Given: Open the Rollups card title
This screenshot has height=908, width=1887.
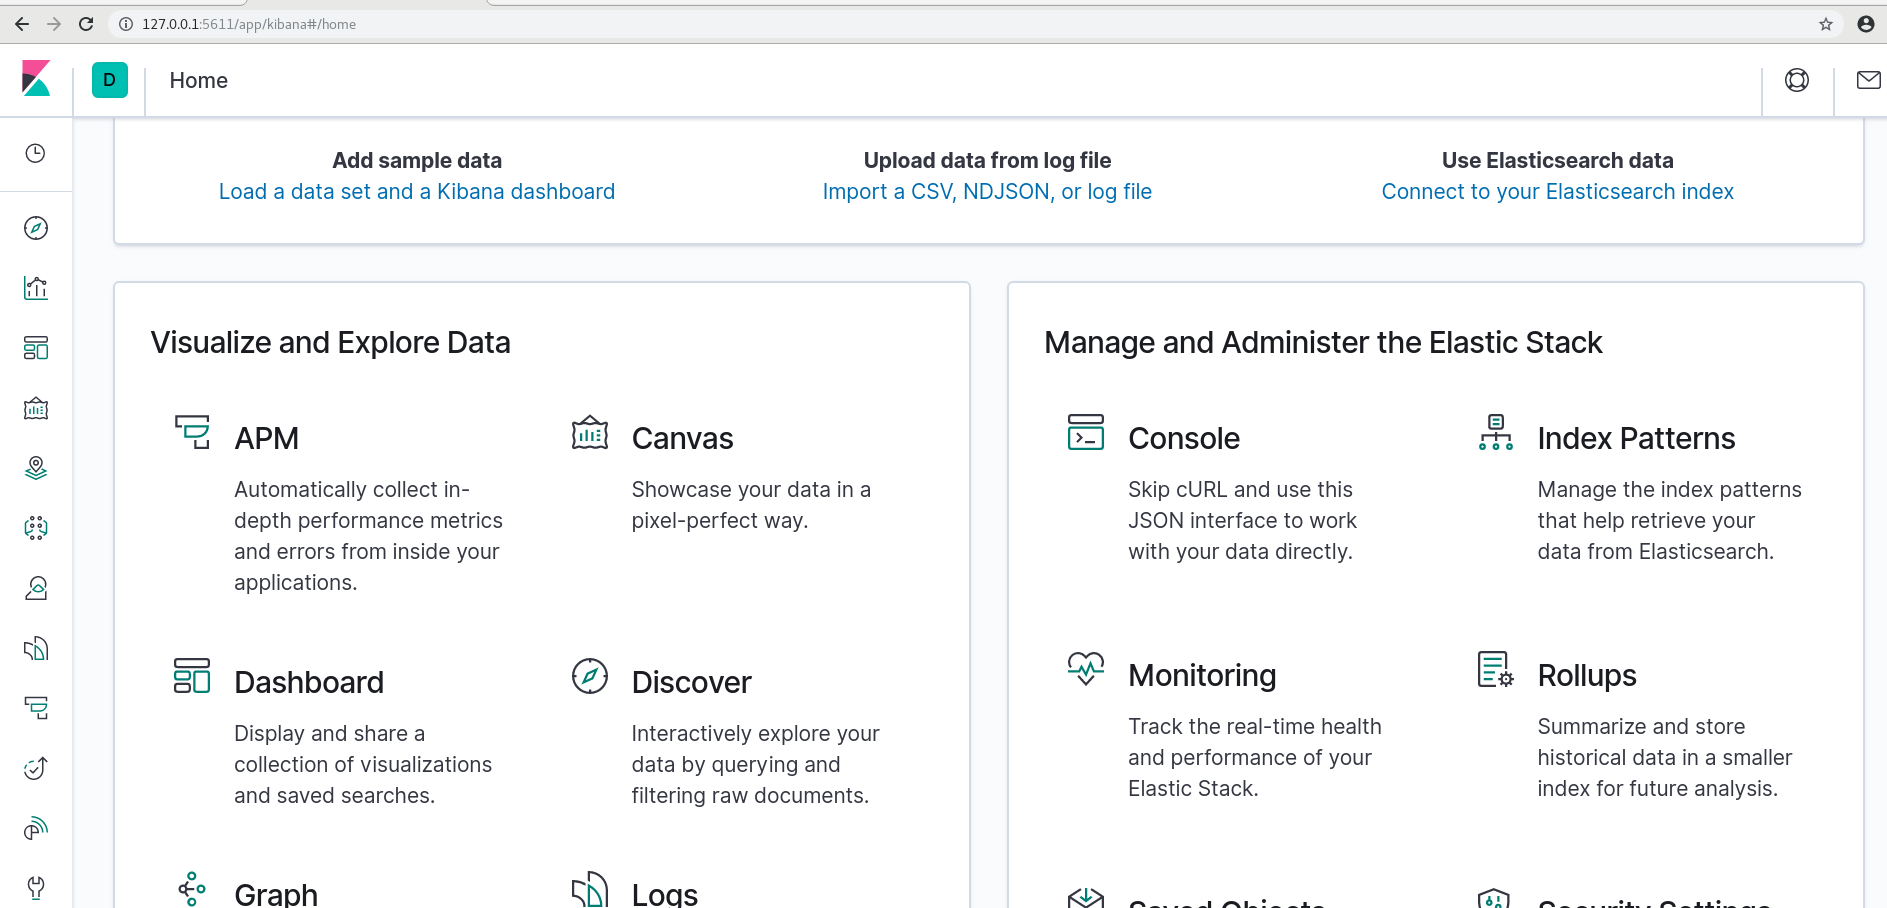Looking at the screenshot, I should click(1587, 676).
